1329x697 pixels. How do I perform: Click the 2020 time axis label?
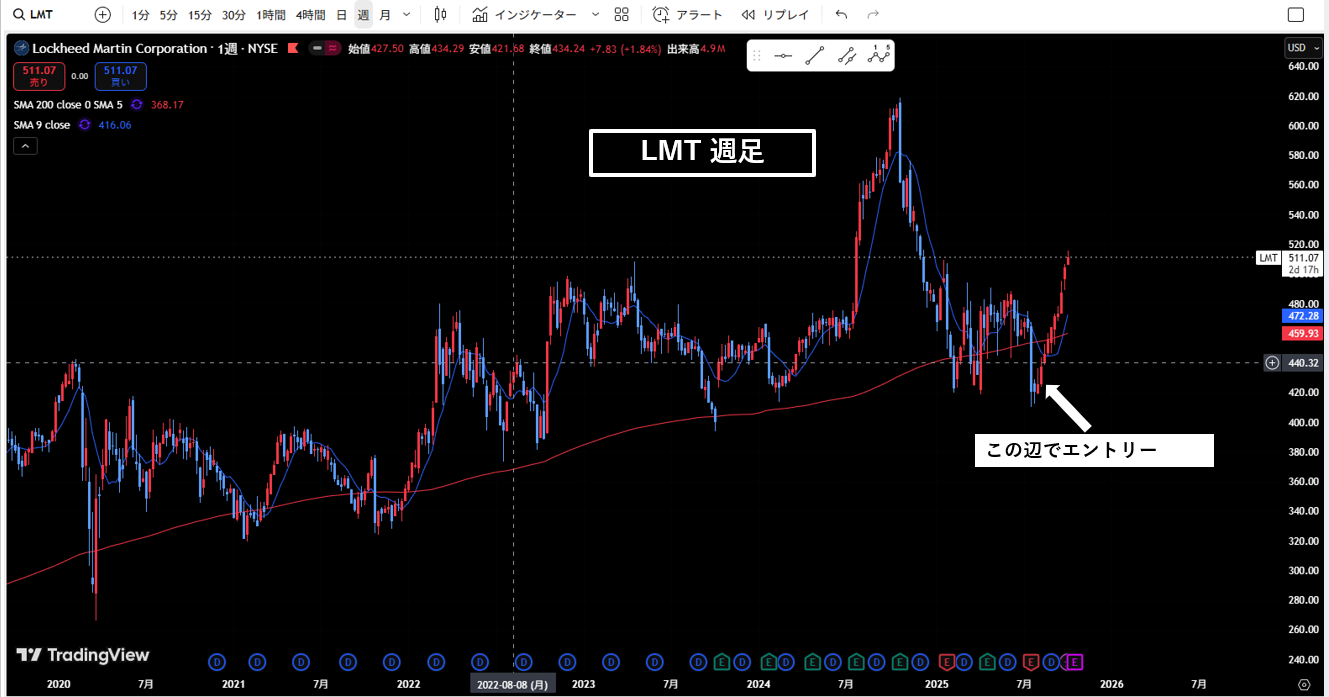pos(59,684)
